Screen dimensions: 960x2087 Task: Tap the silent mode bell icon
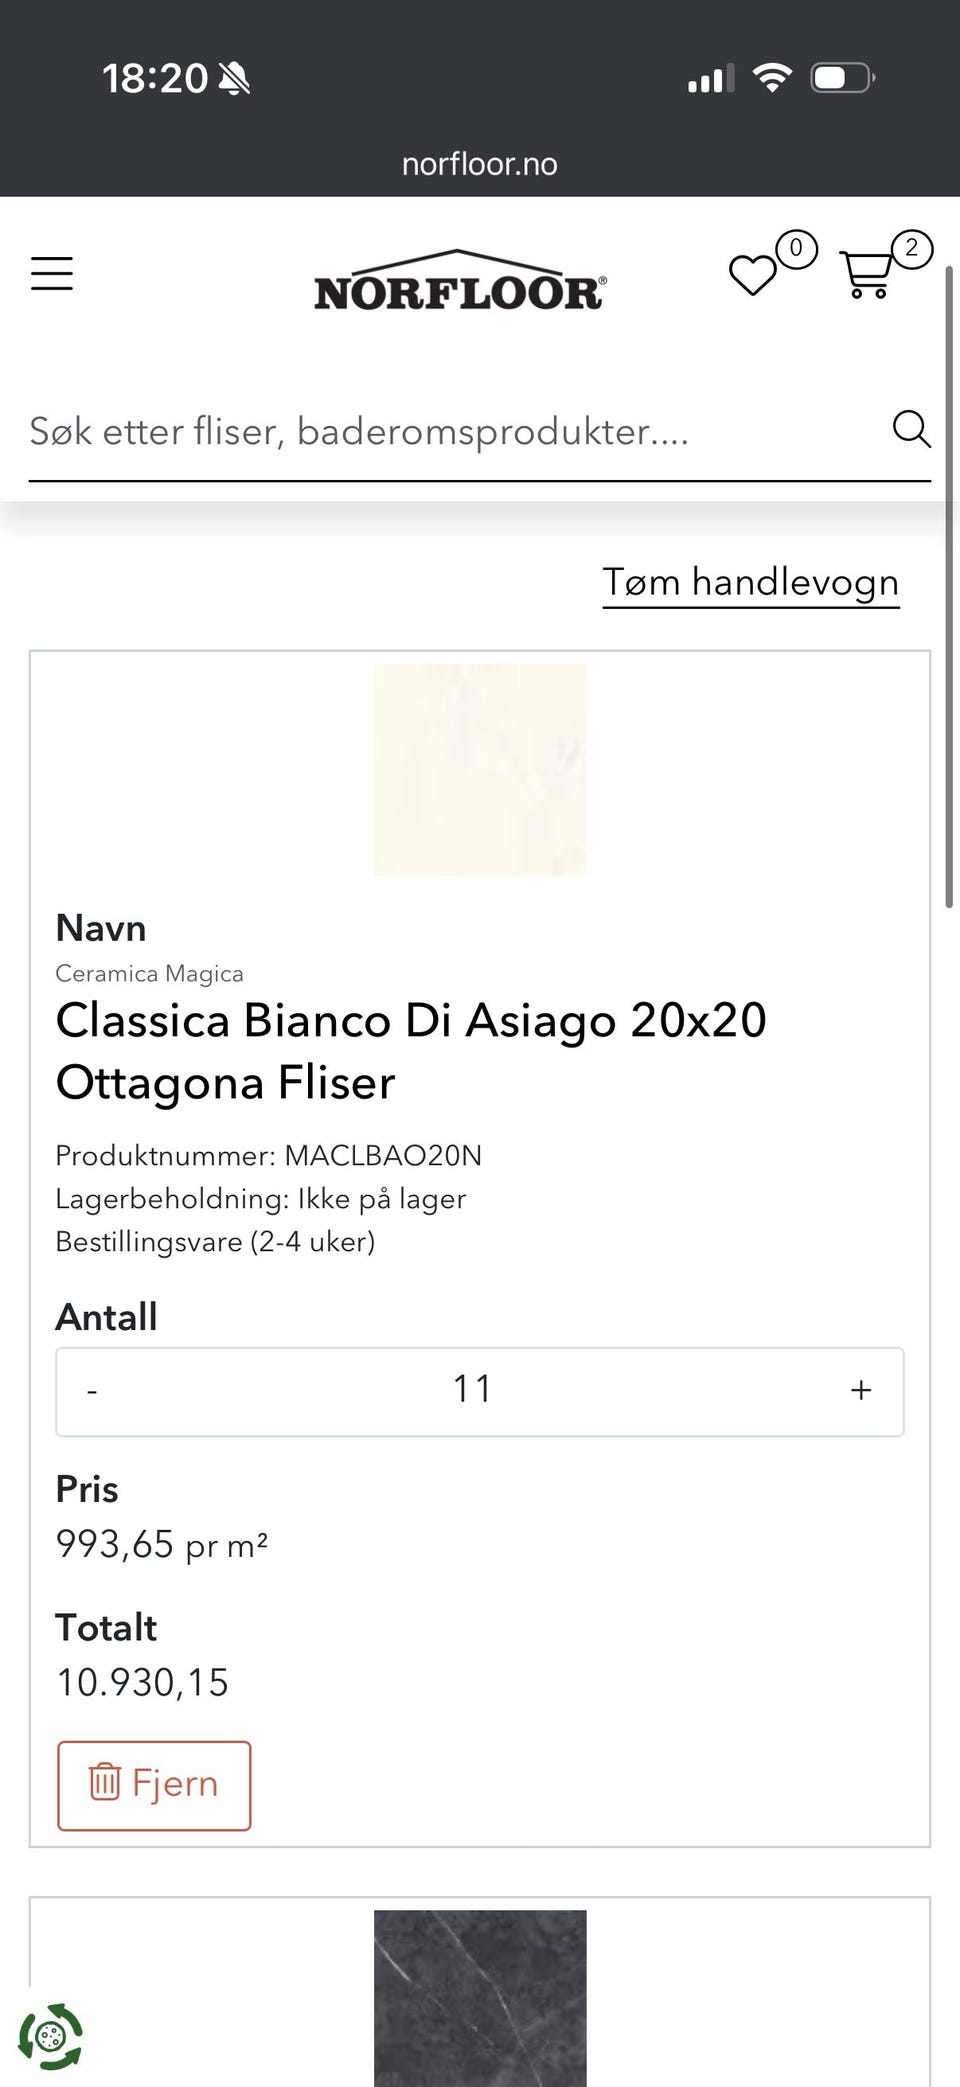point(235,78)
